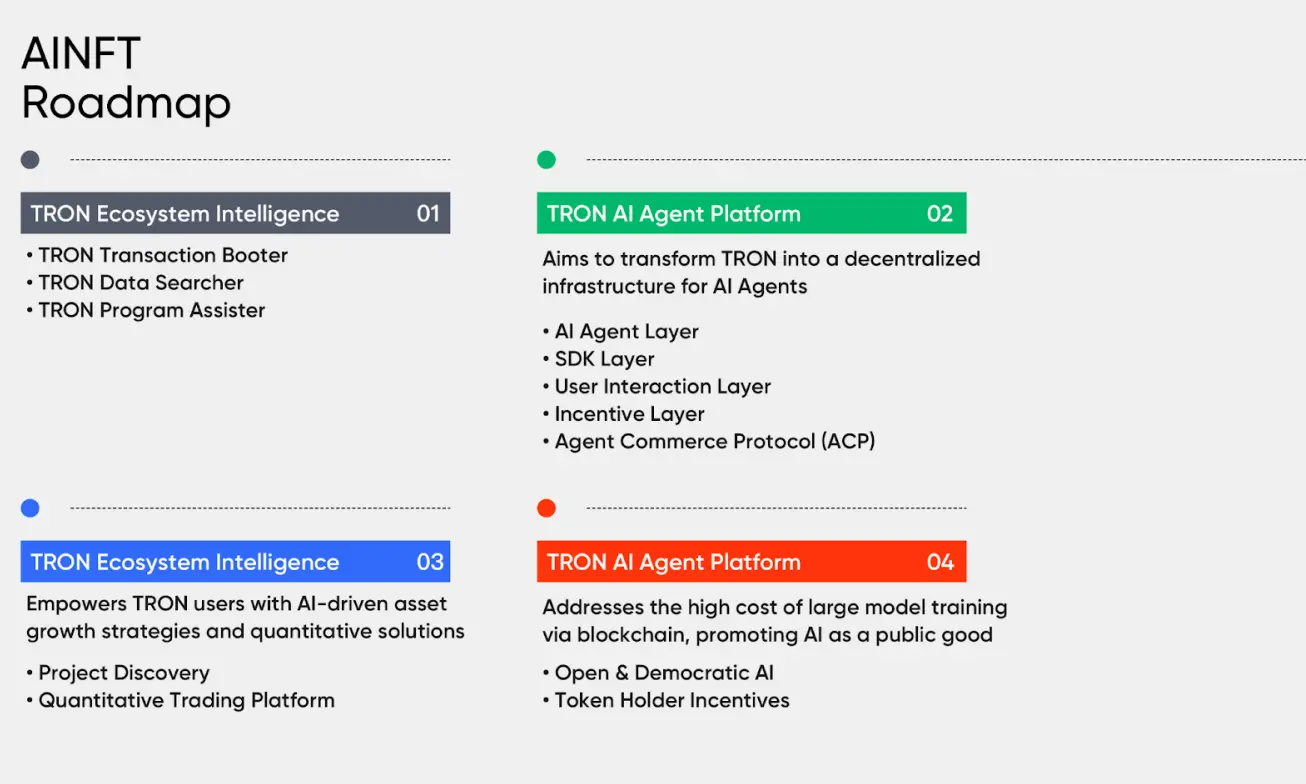Click the TRON Transaction Booter item

tap(162, 255)
